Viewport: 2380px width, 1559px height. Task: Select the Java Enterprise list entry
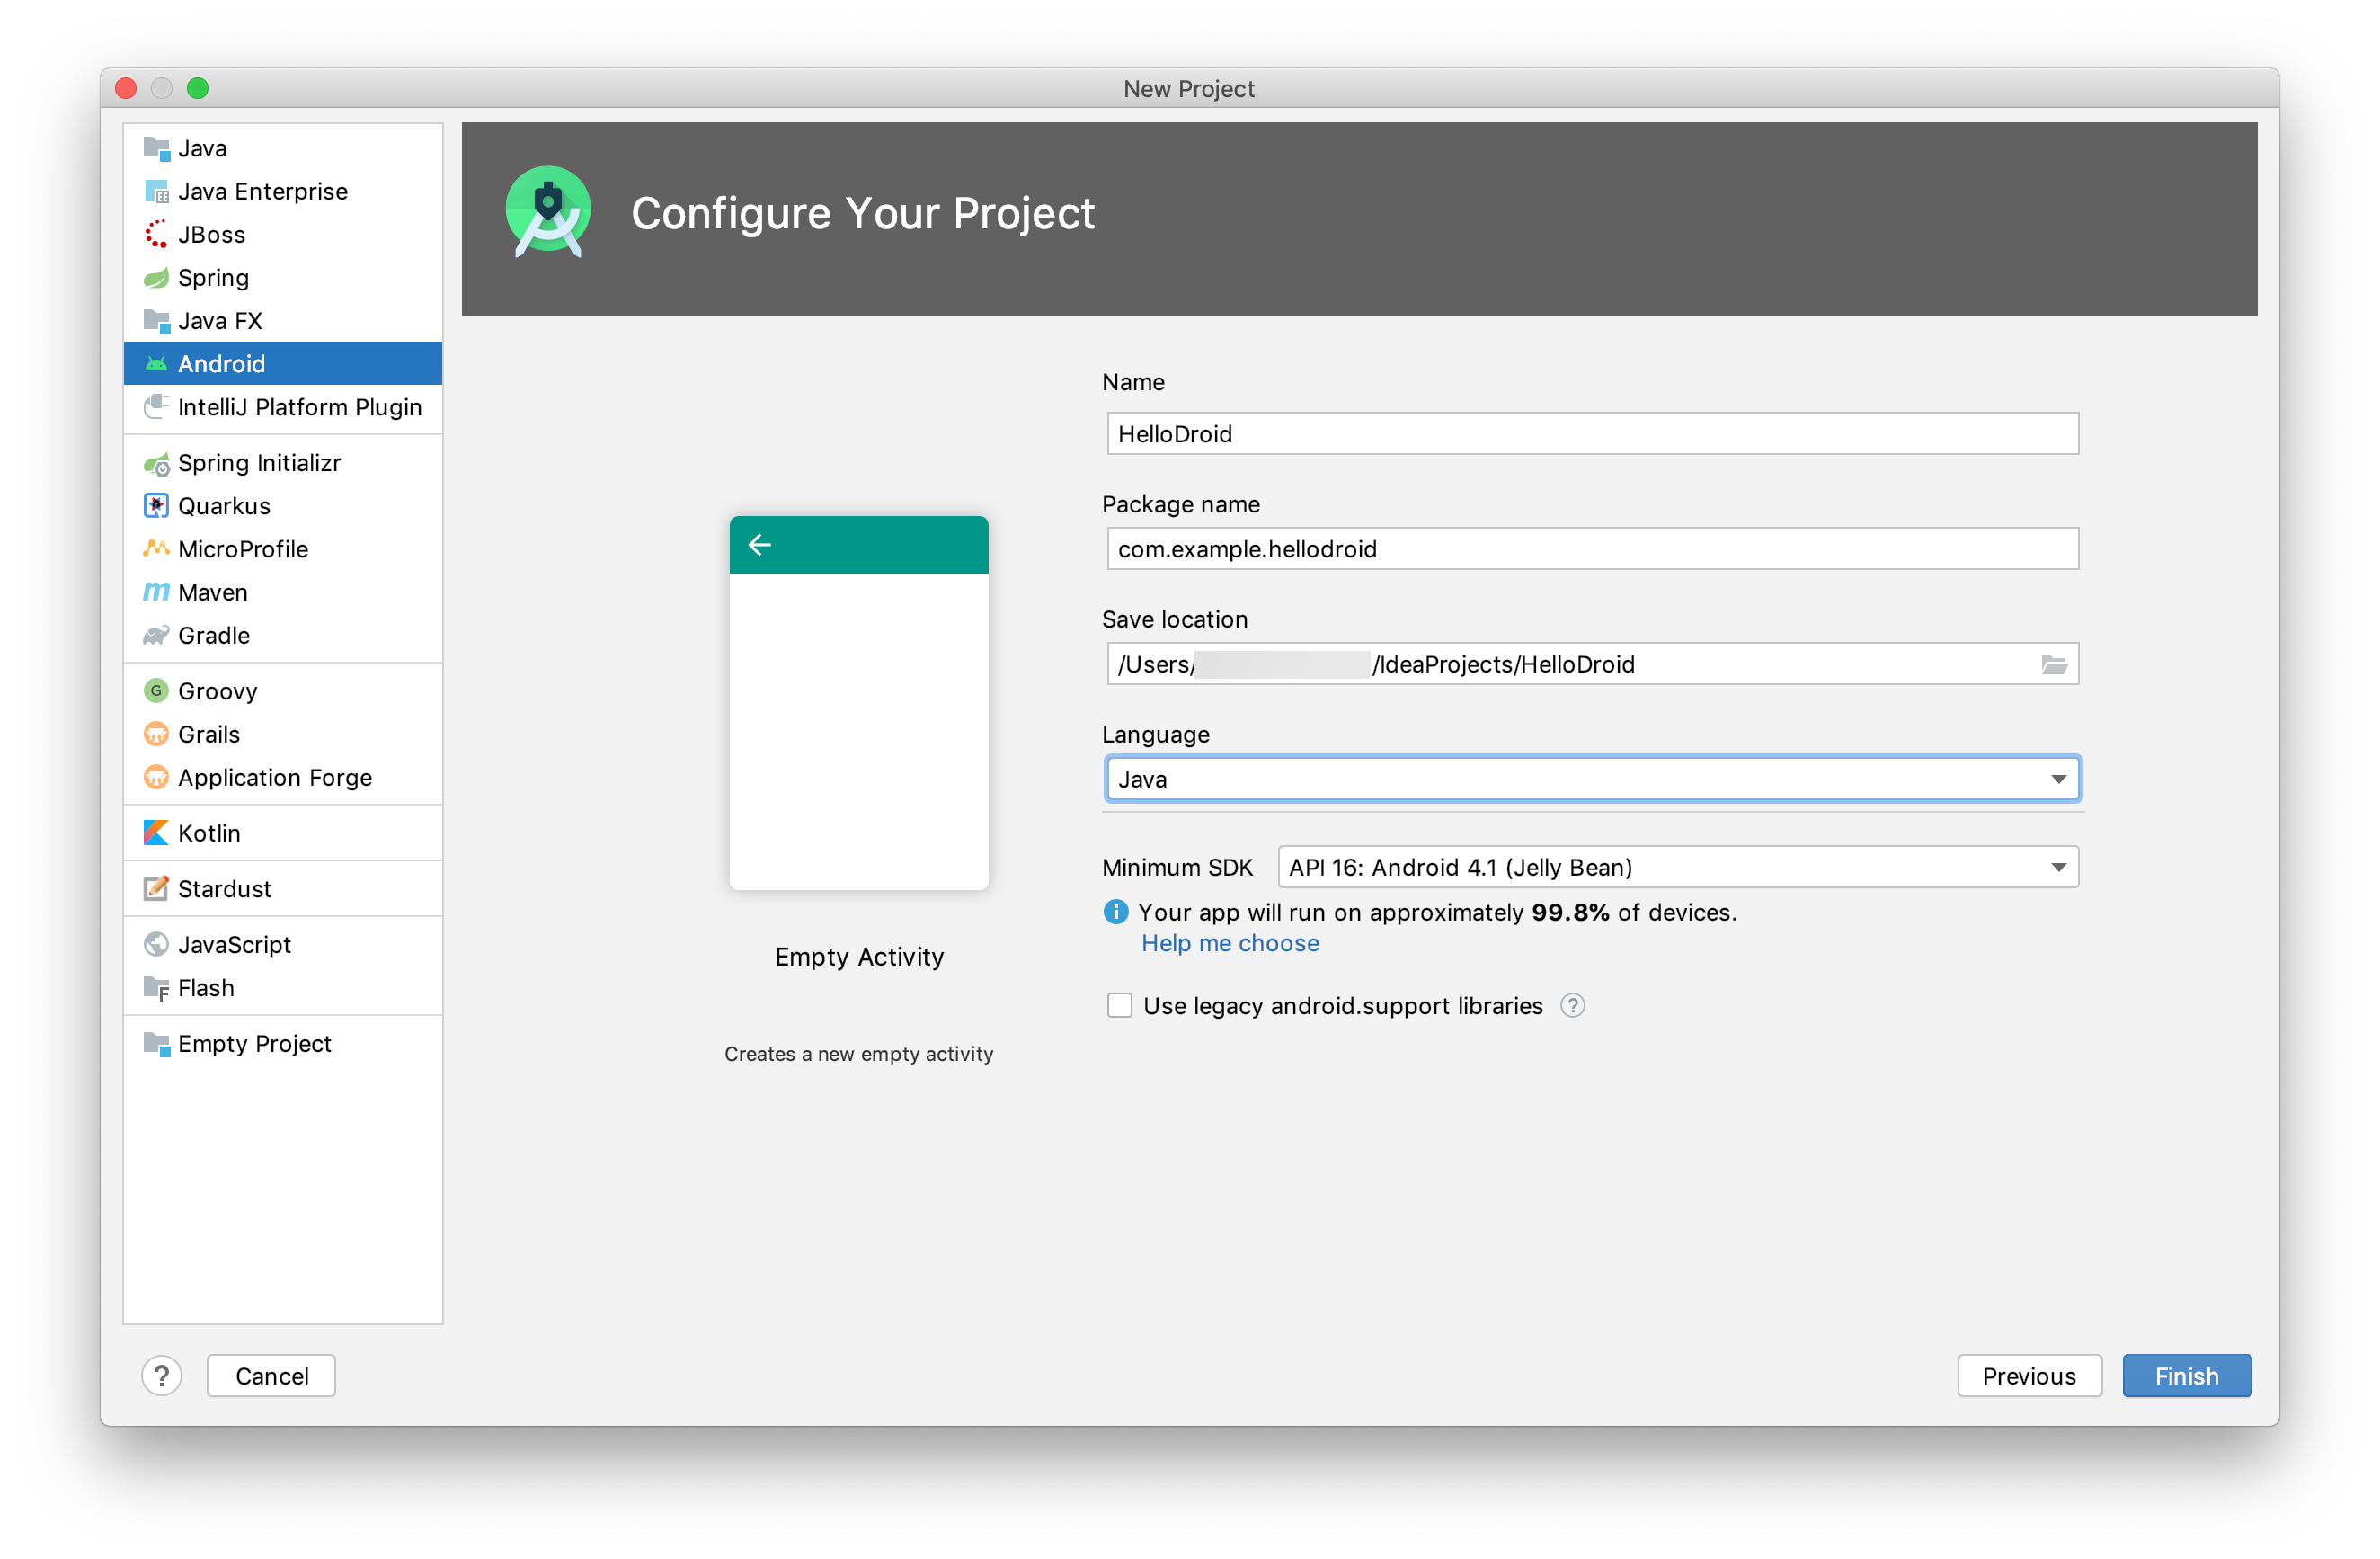pos(283,192)
